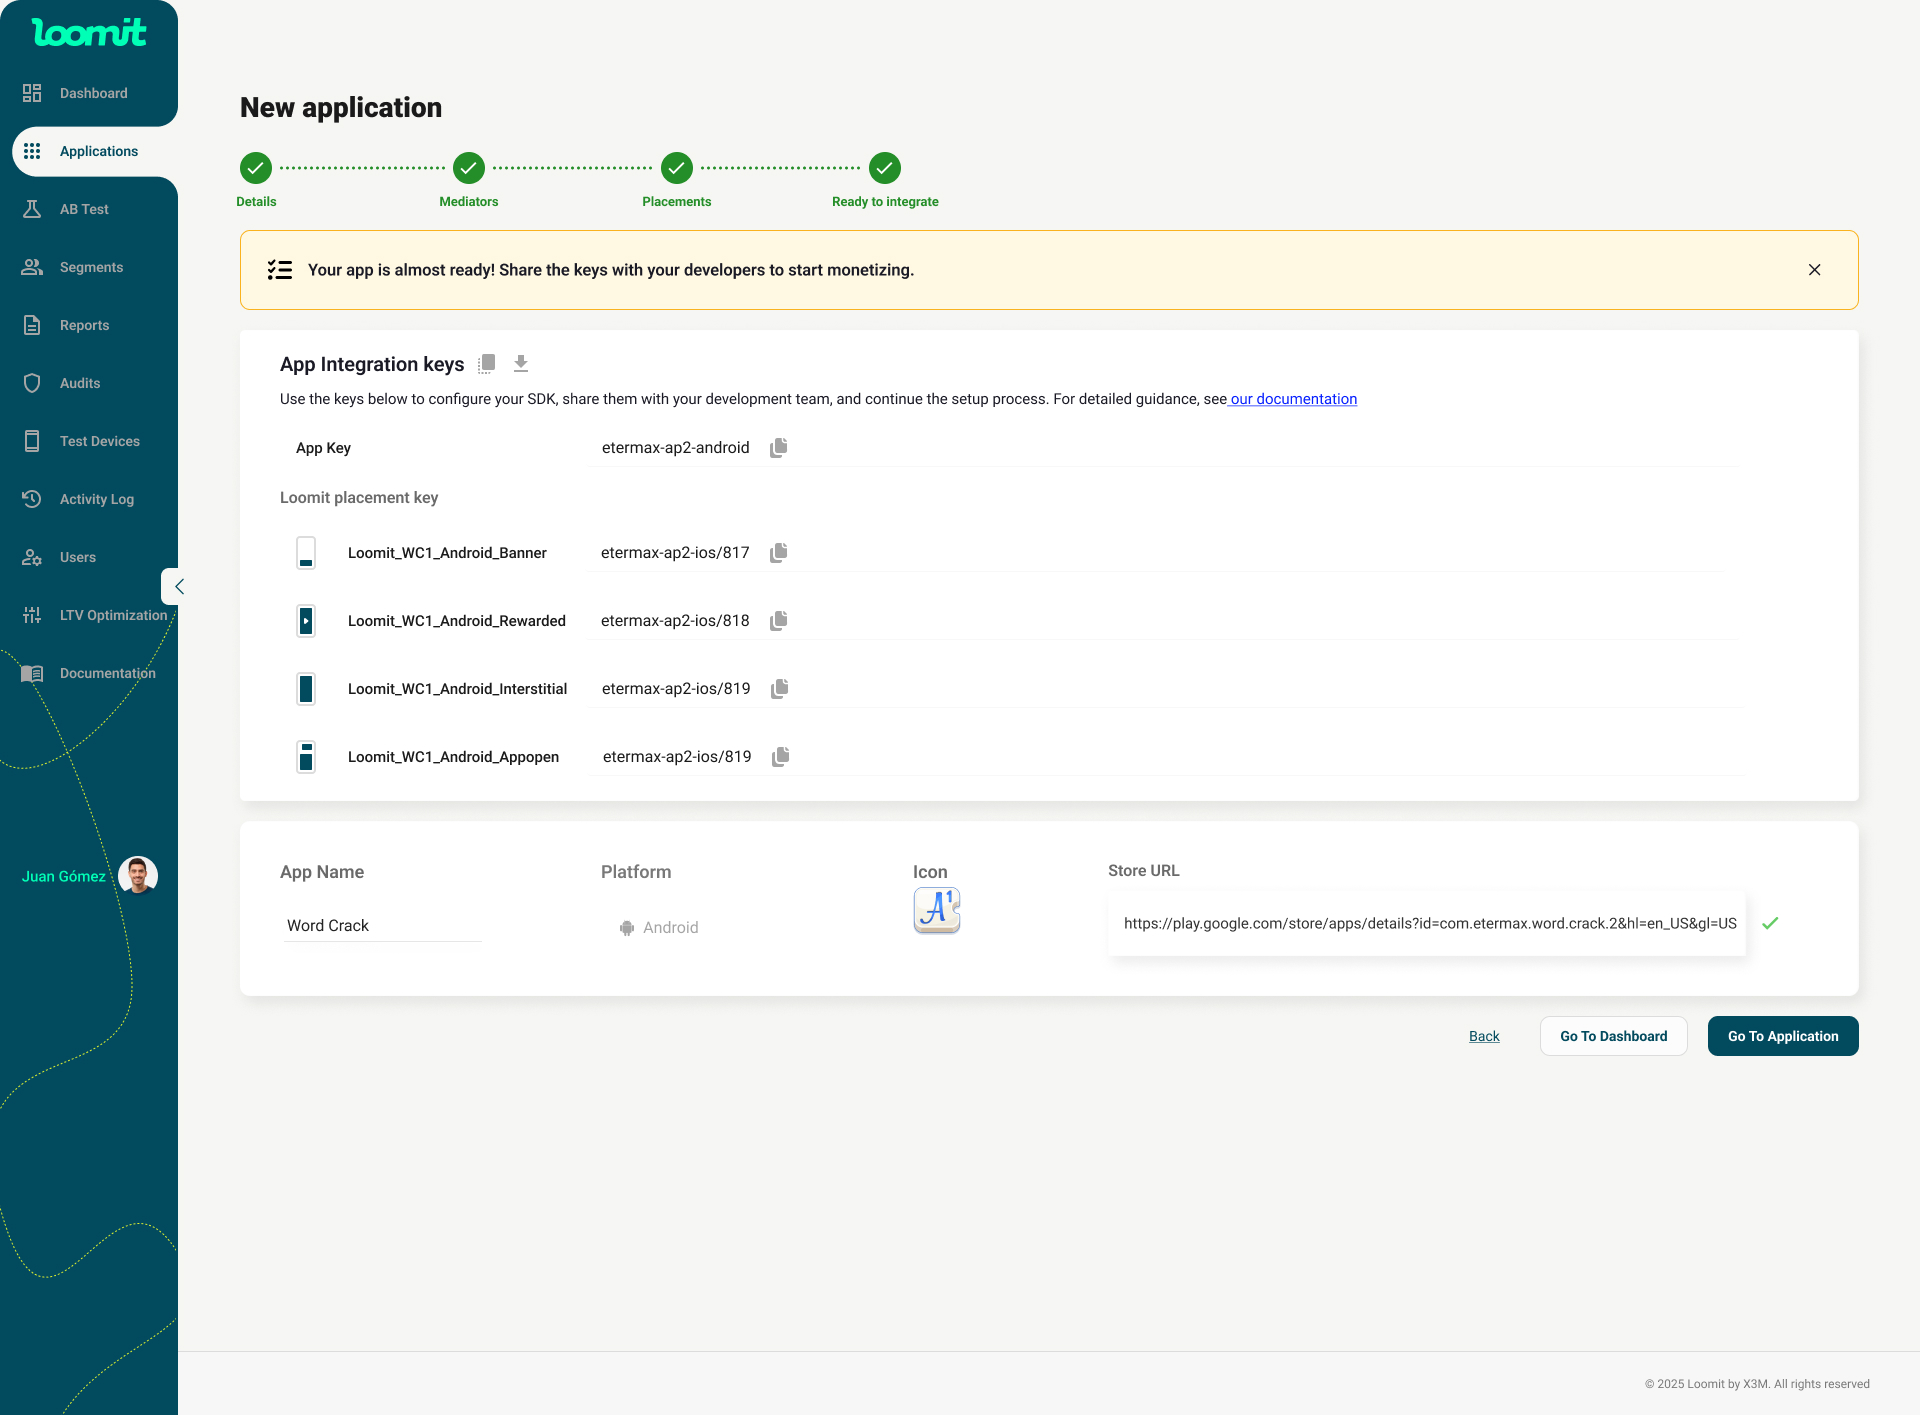Viewport: 1920px width, 1415px height.
Task: Collapse the left sidebar with chevron
Action: (178, 587)
